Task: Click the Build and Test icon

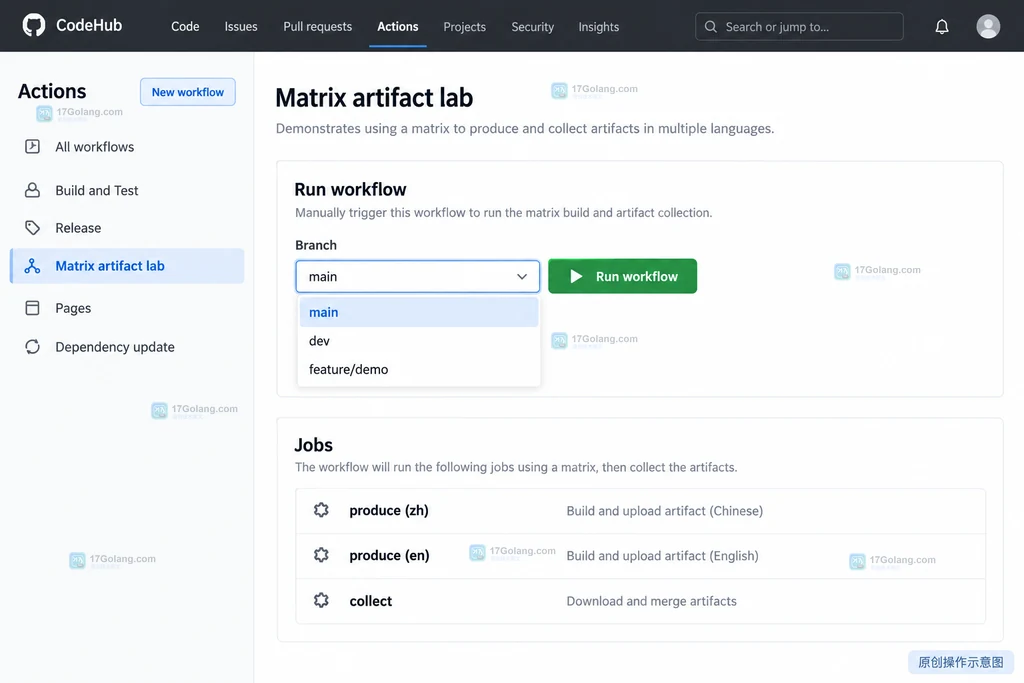Action: click(x=32, y=190)
